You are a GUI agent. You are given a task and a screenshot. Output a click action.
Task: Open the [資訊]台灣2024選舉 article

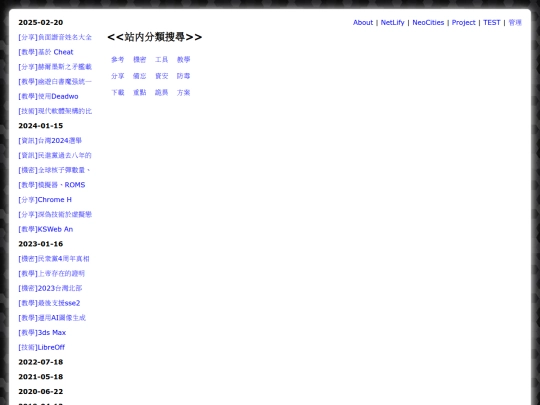[50, 141]
